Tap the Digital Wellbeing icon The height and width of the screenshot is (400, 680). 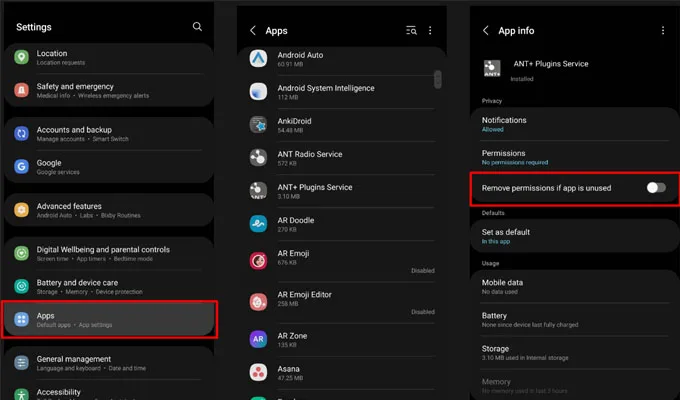[x=21, y=253]
